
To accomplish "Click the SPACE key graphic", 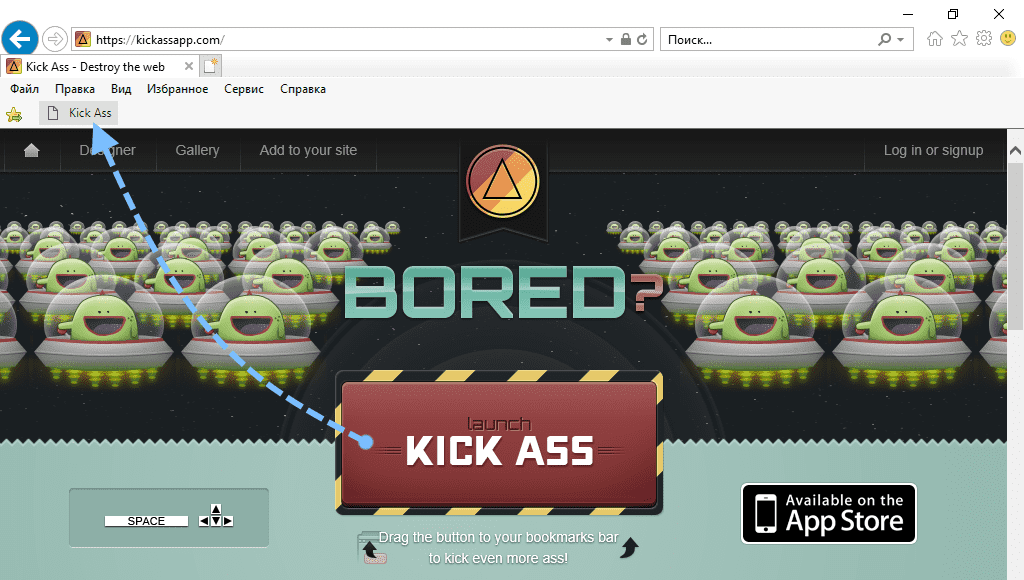I will point(146,521).
